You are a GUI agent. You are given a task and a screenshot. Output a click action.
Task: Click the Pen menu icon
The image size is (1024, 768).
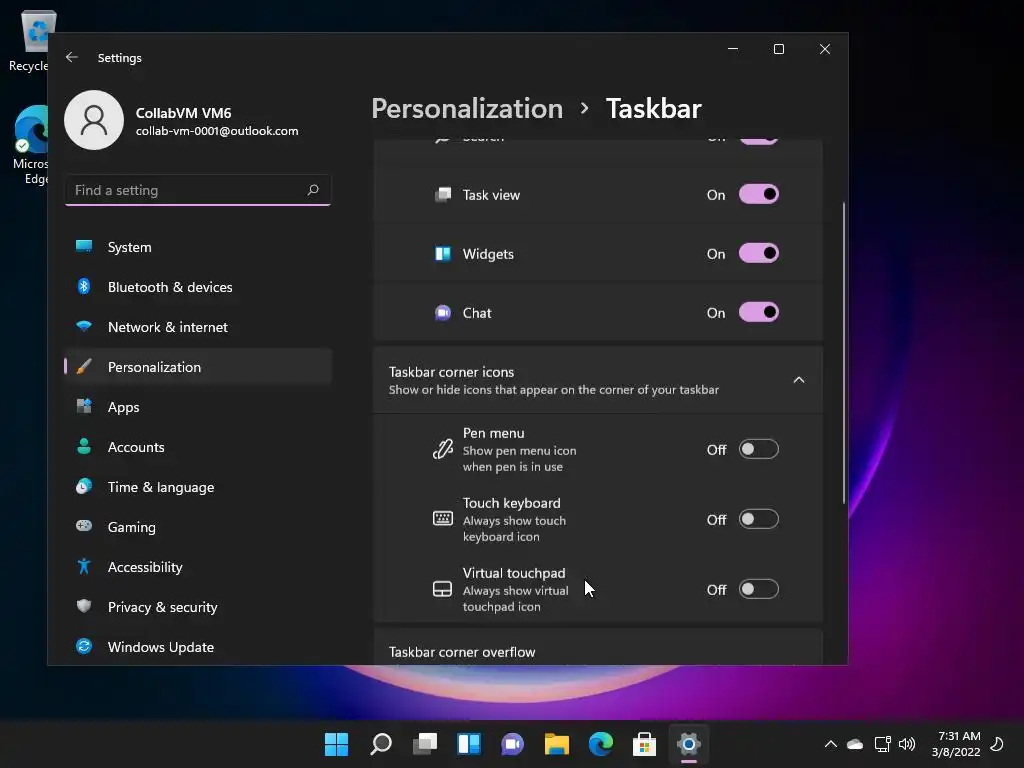443,449
